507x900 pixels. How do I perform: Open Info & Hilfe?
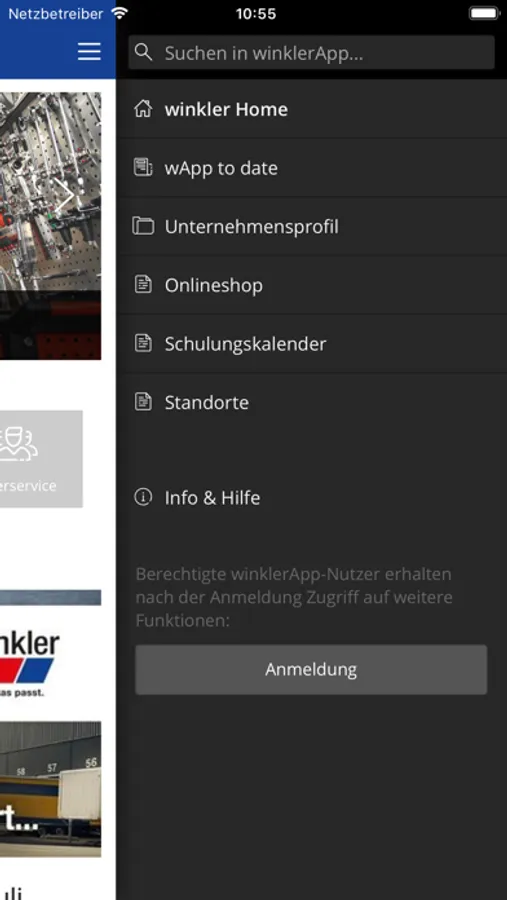tap(311, 497)
